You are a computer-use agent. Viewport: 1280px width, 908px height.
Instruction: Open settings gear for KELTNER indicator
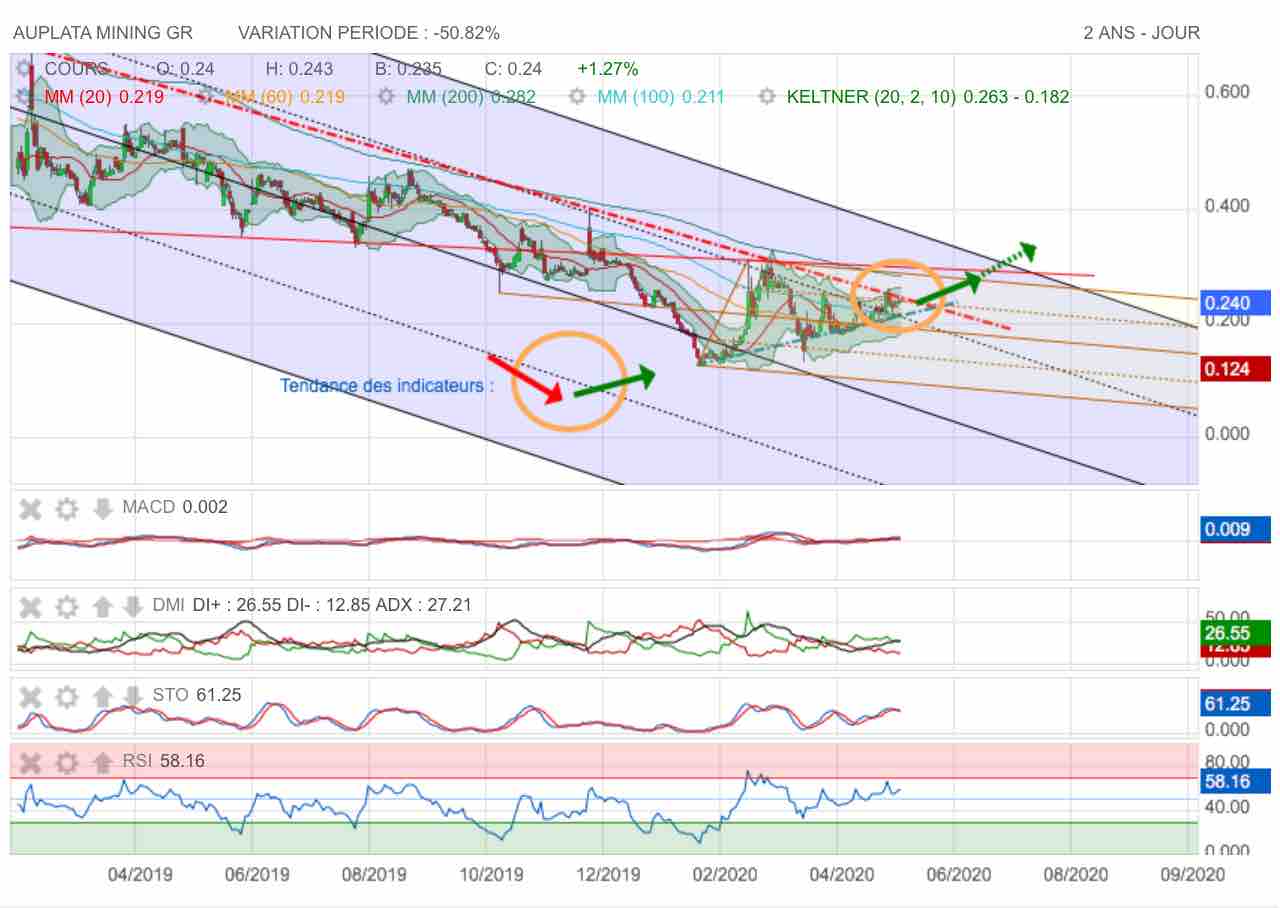point(767,97)
